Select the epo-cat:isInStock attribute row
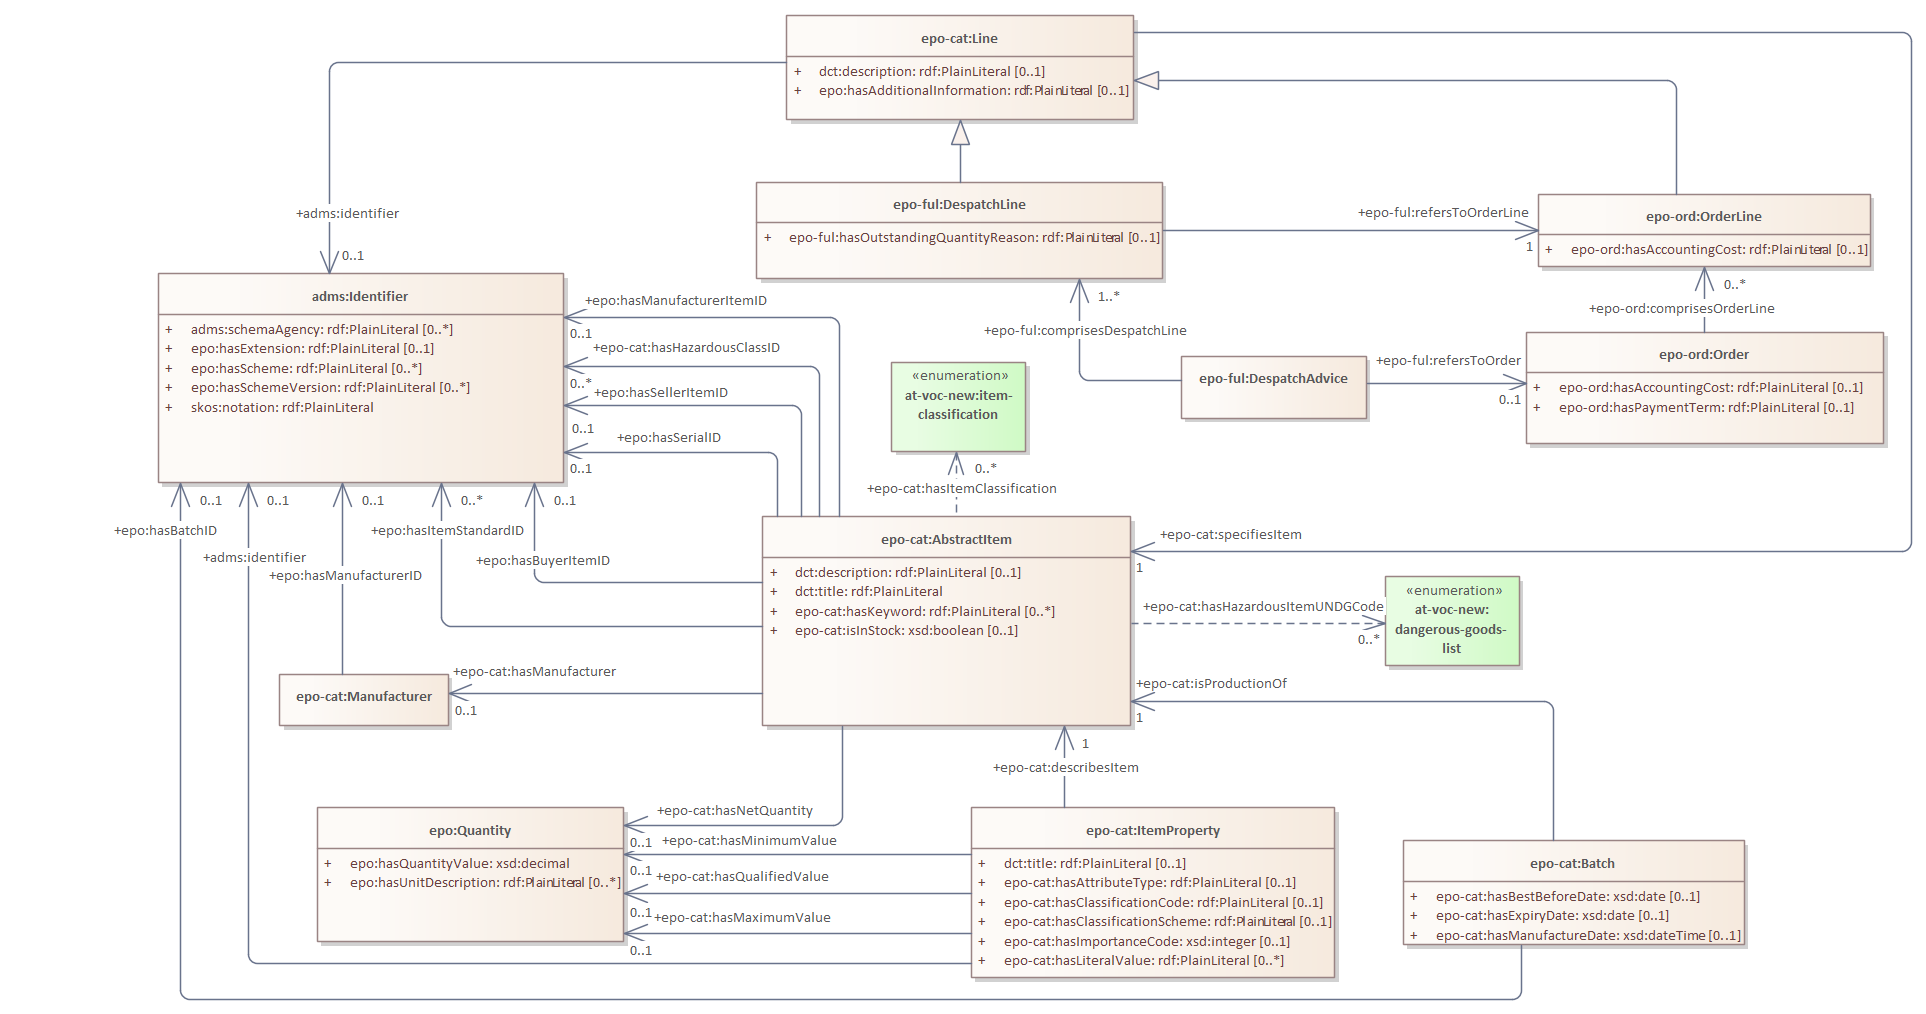 click(x=906, y=631)
